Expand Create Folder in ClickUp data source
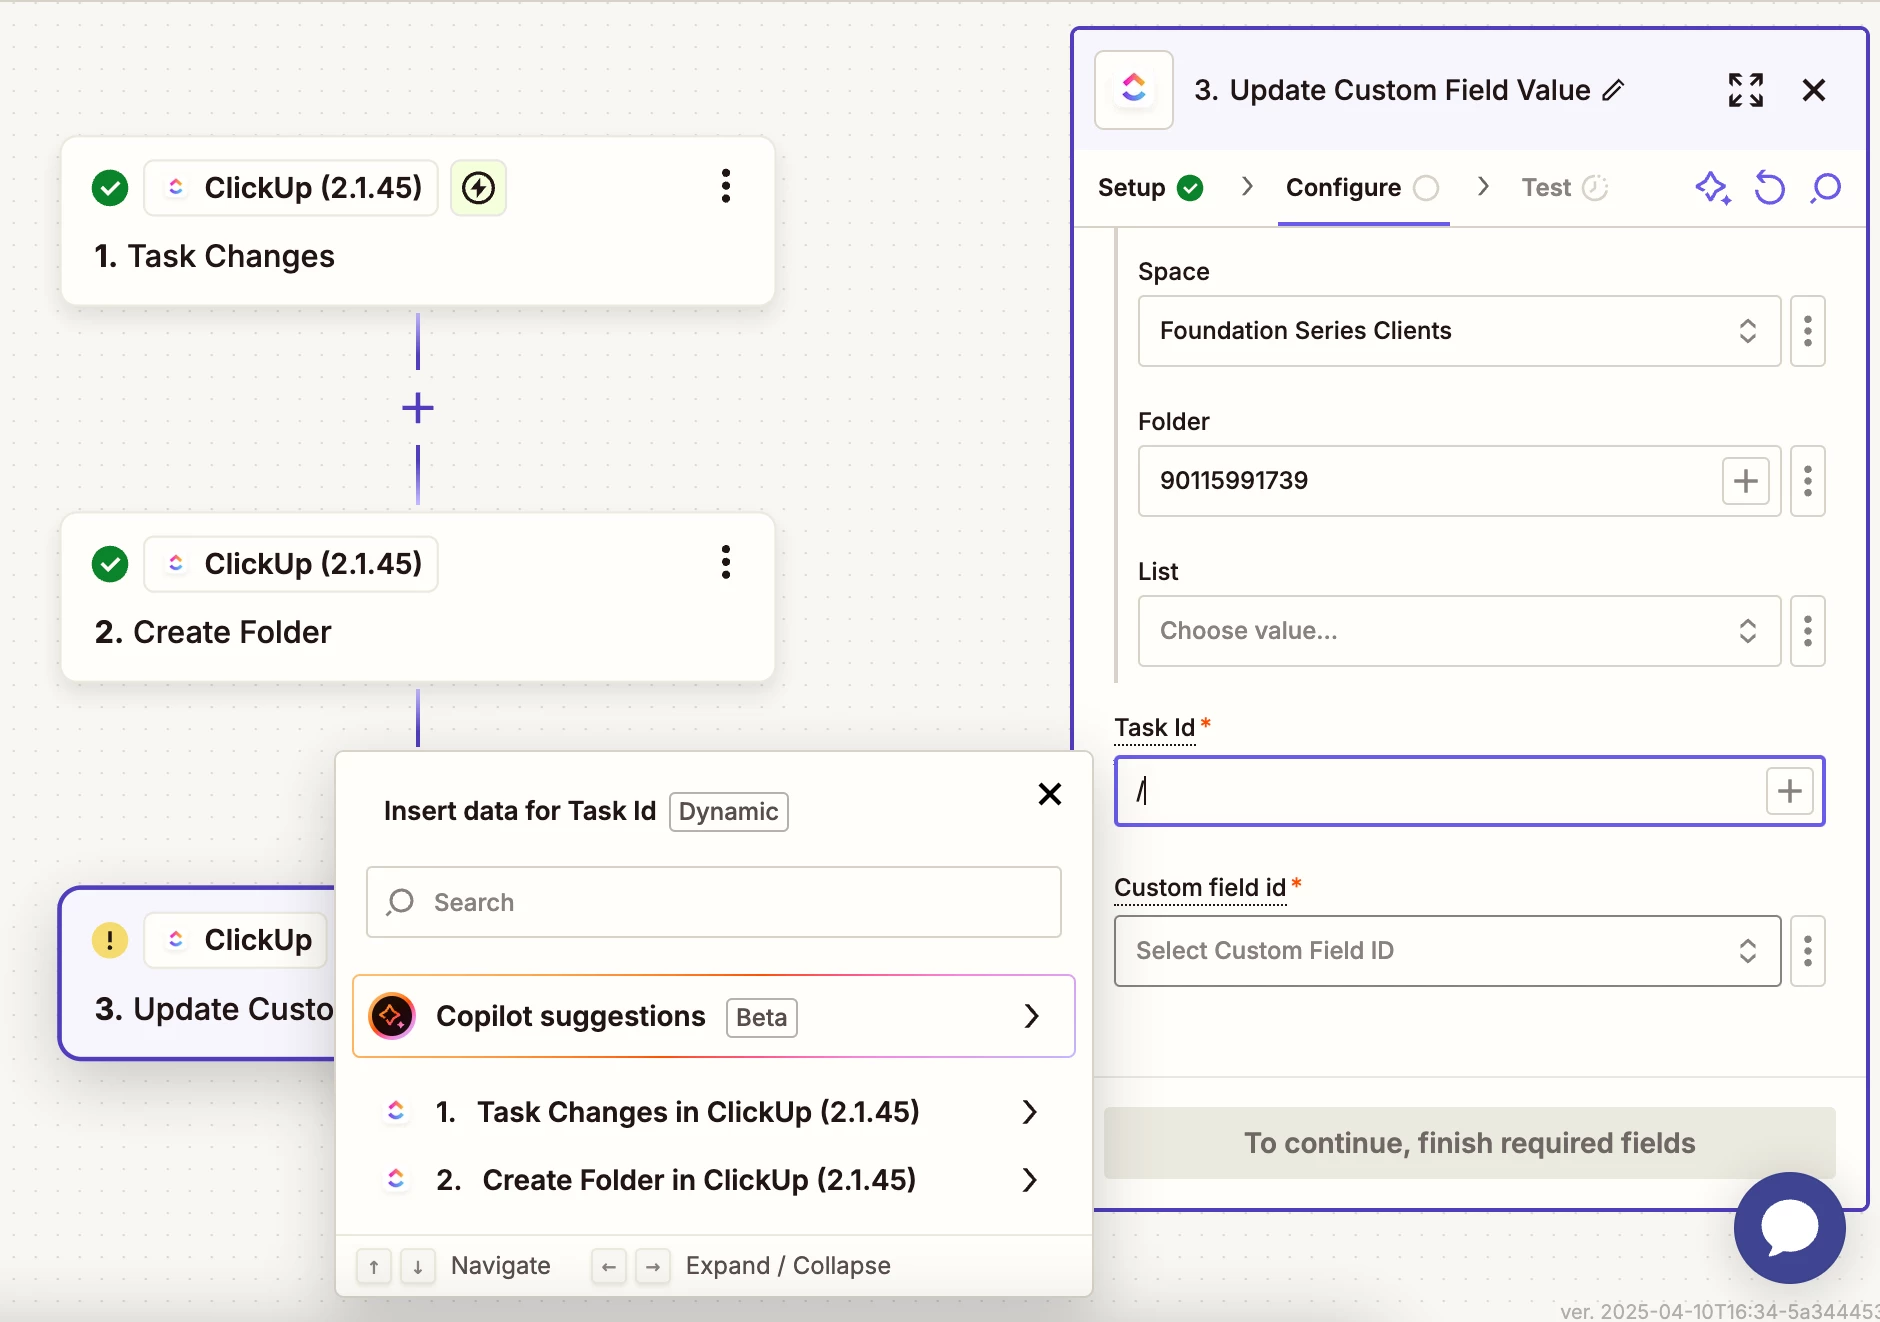 pos(714,1180)
